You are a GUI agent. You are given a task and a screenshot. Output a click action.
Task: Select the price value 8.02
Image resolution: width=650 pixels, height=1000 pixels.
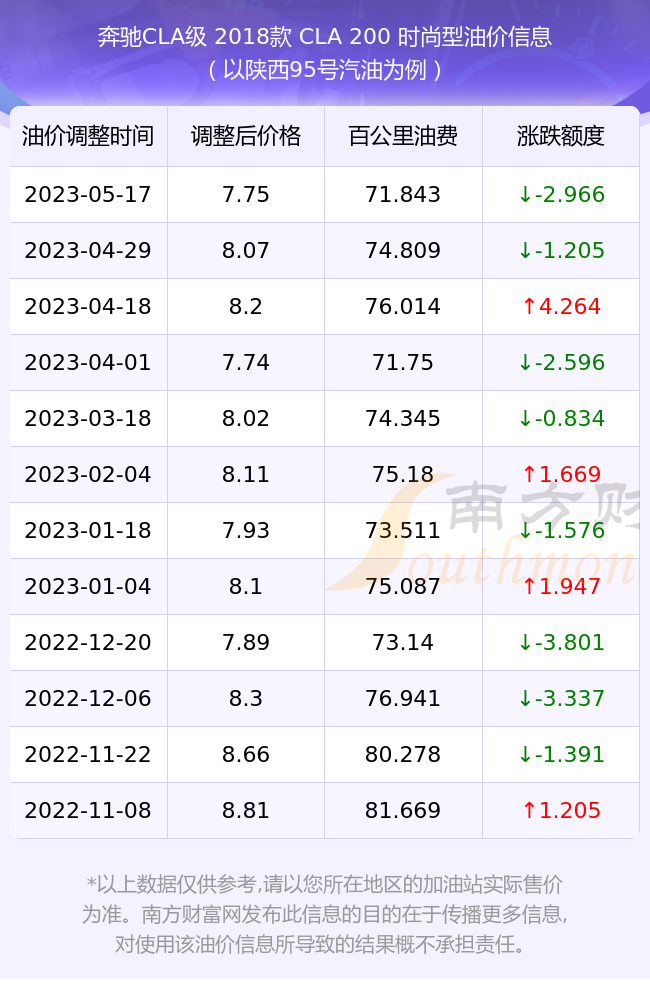click(246, 418)
